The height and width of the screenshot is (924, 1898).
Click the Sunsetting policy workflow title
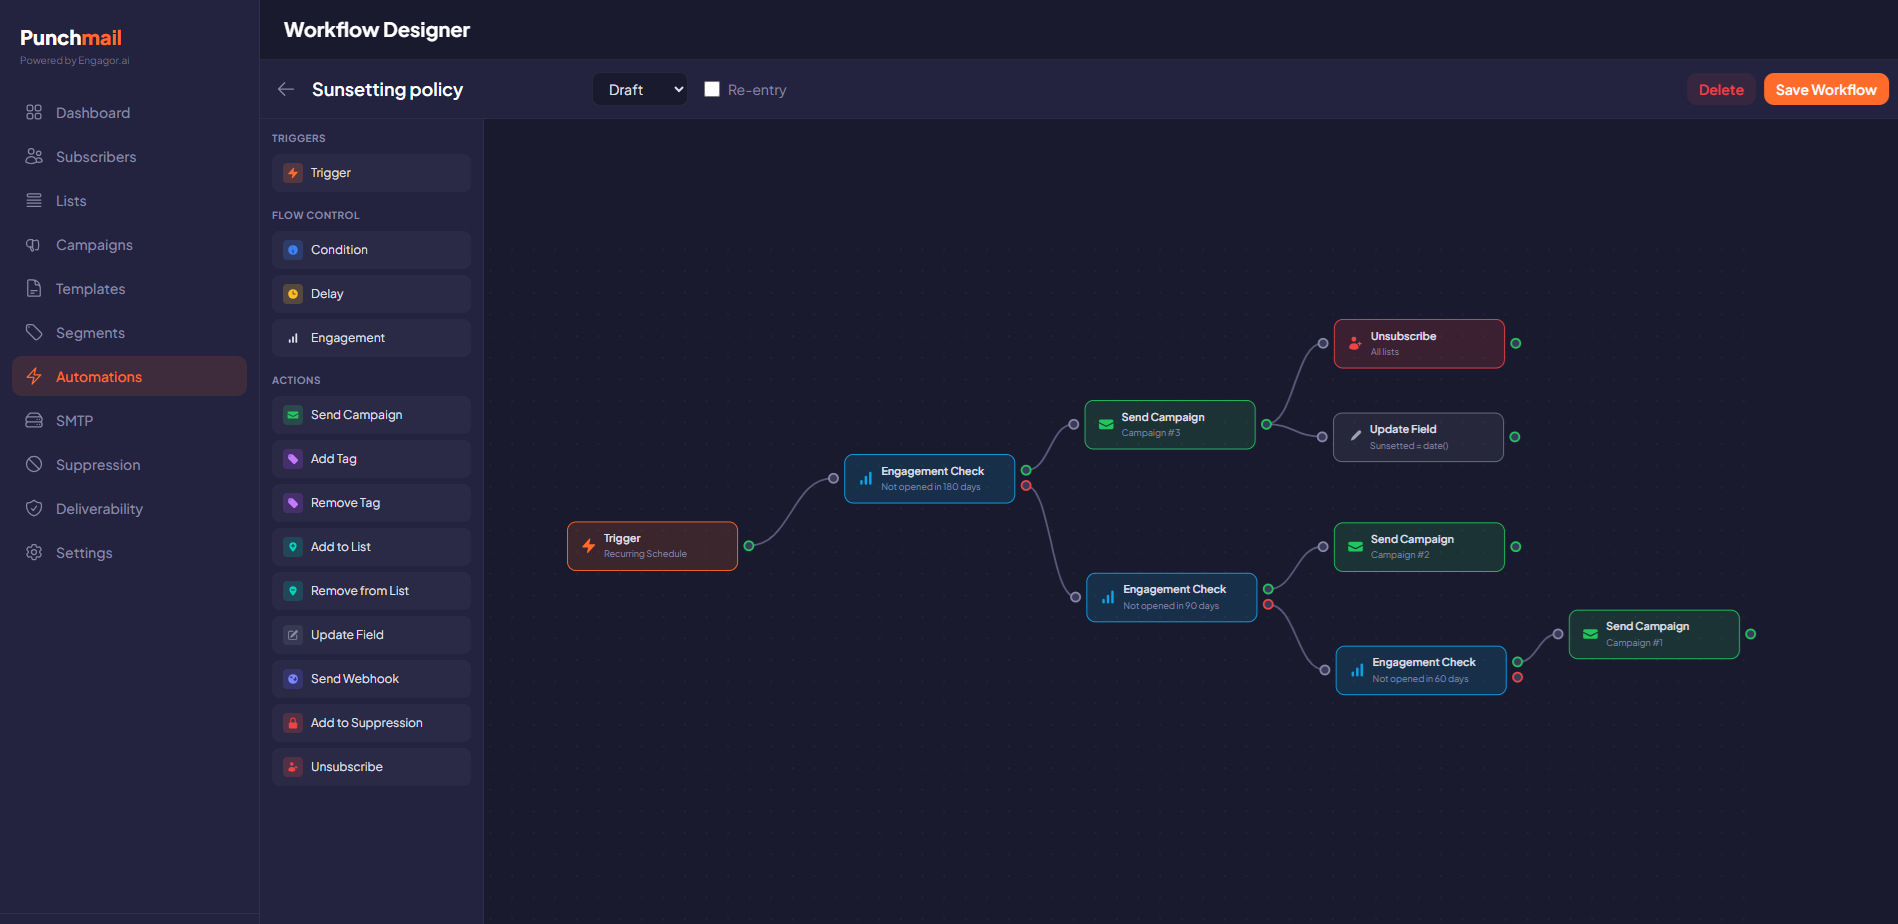(x=388, y=89)
